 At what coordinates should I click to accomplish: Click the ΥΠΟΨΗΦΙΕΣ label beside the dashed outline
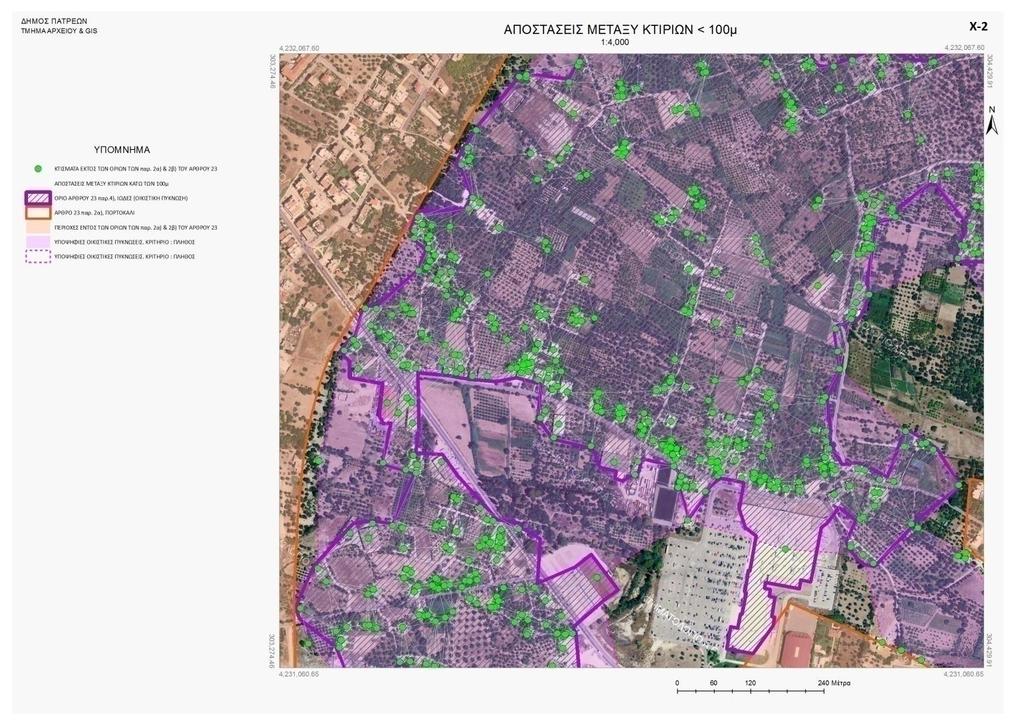[125, 257]
